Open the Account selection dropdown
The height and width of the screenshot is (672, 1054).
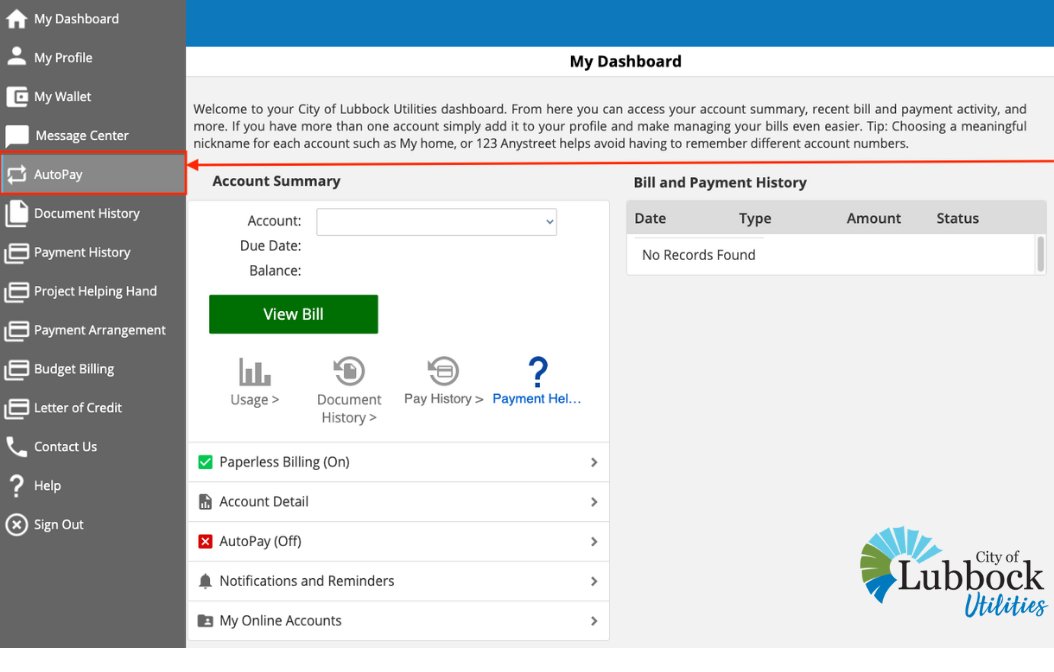[436, 222]
